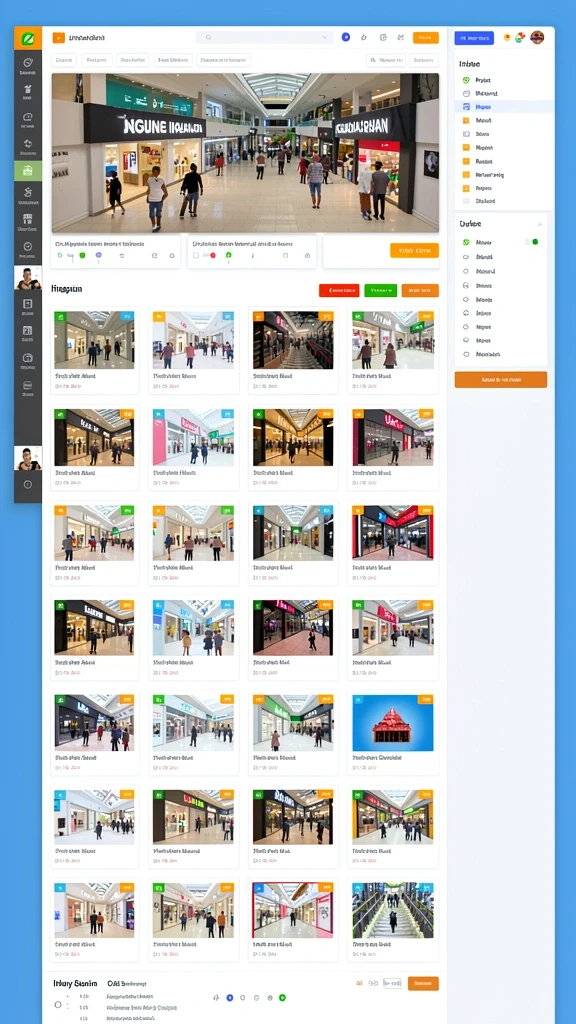Click the green WhatsApp-style icon in the lower right panel
Screen dimensions: 576x1024
[466, 242]
